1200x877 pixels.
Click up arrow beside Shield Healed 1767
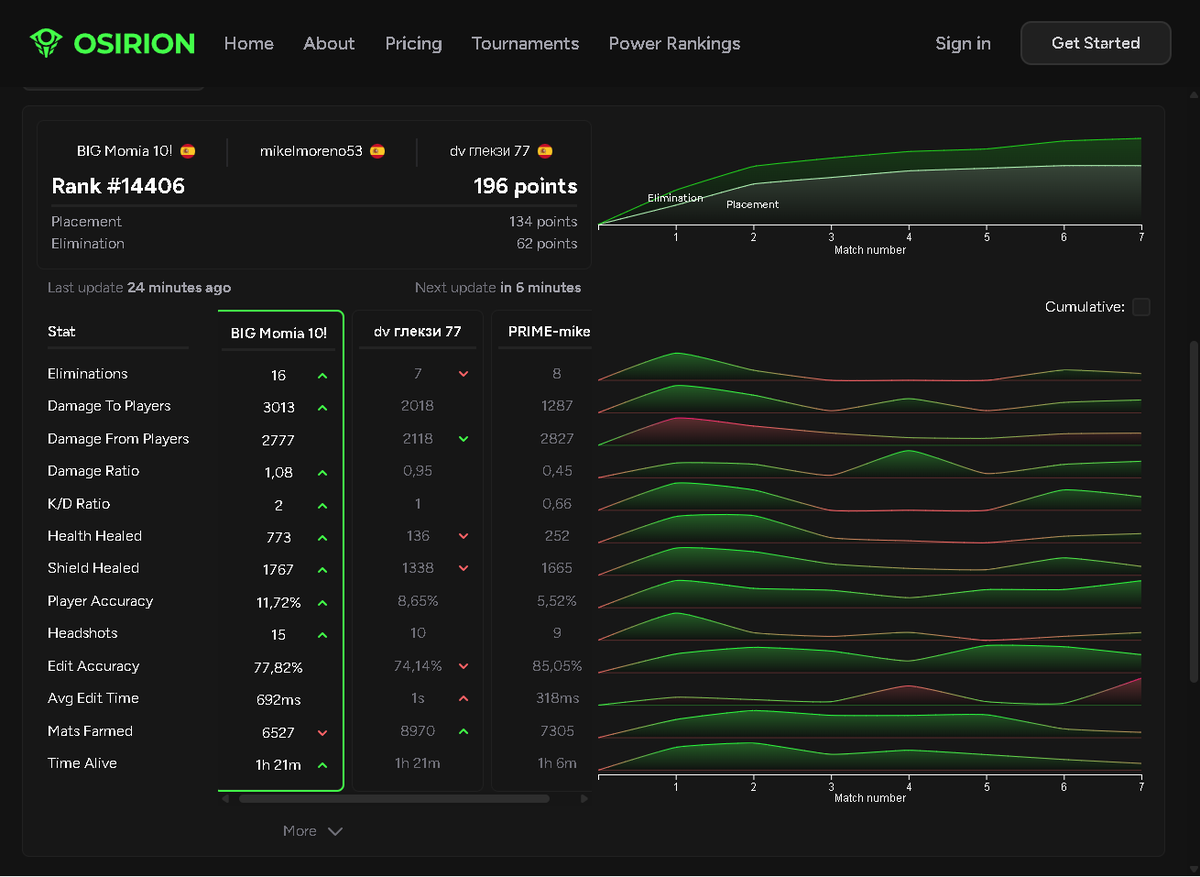click(322, 569)
